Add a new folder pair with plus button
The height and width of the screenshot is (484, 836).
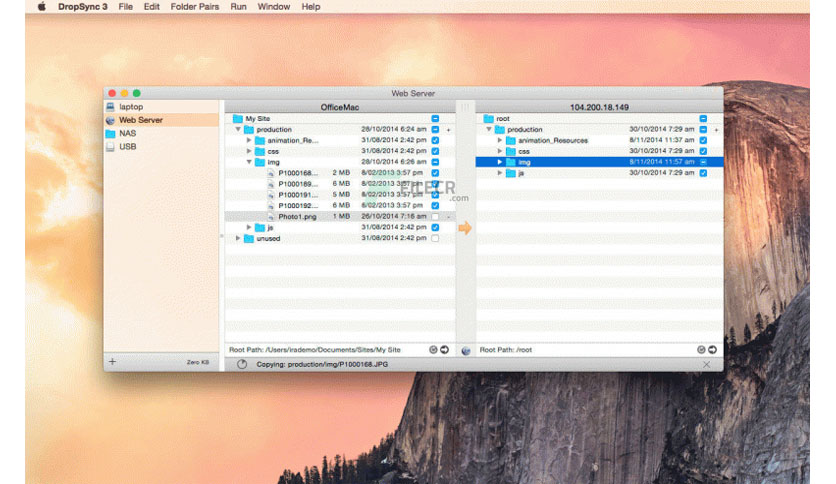(x=112, y=361)
